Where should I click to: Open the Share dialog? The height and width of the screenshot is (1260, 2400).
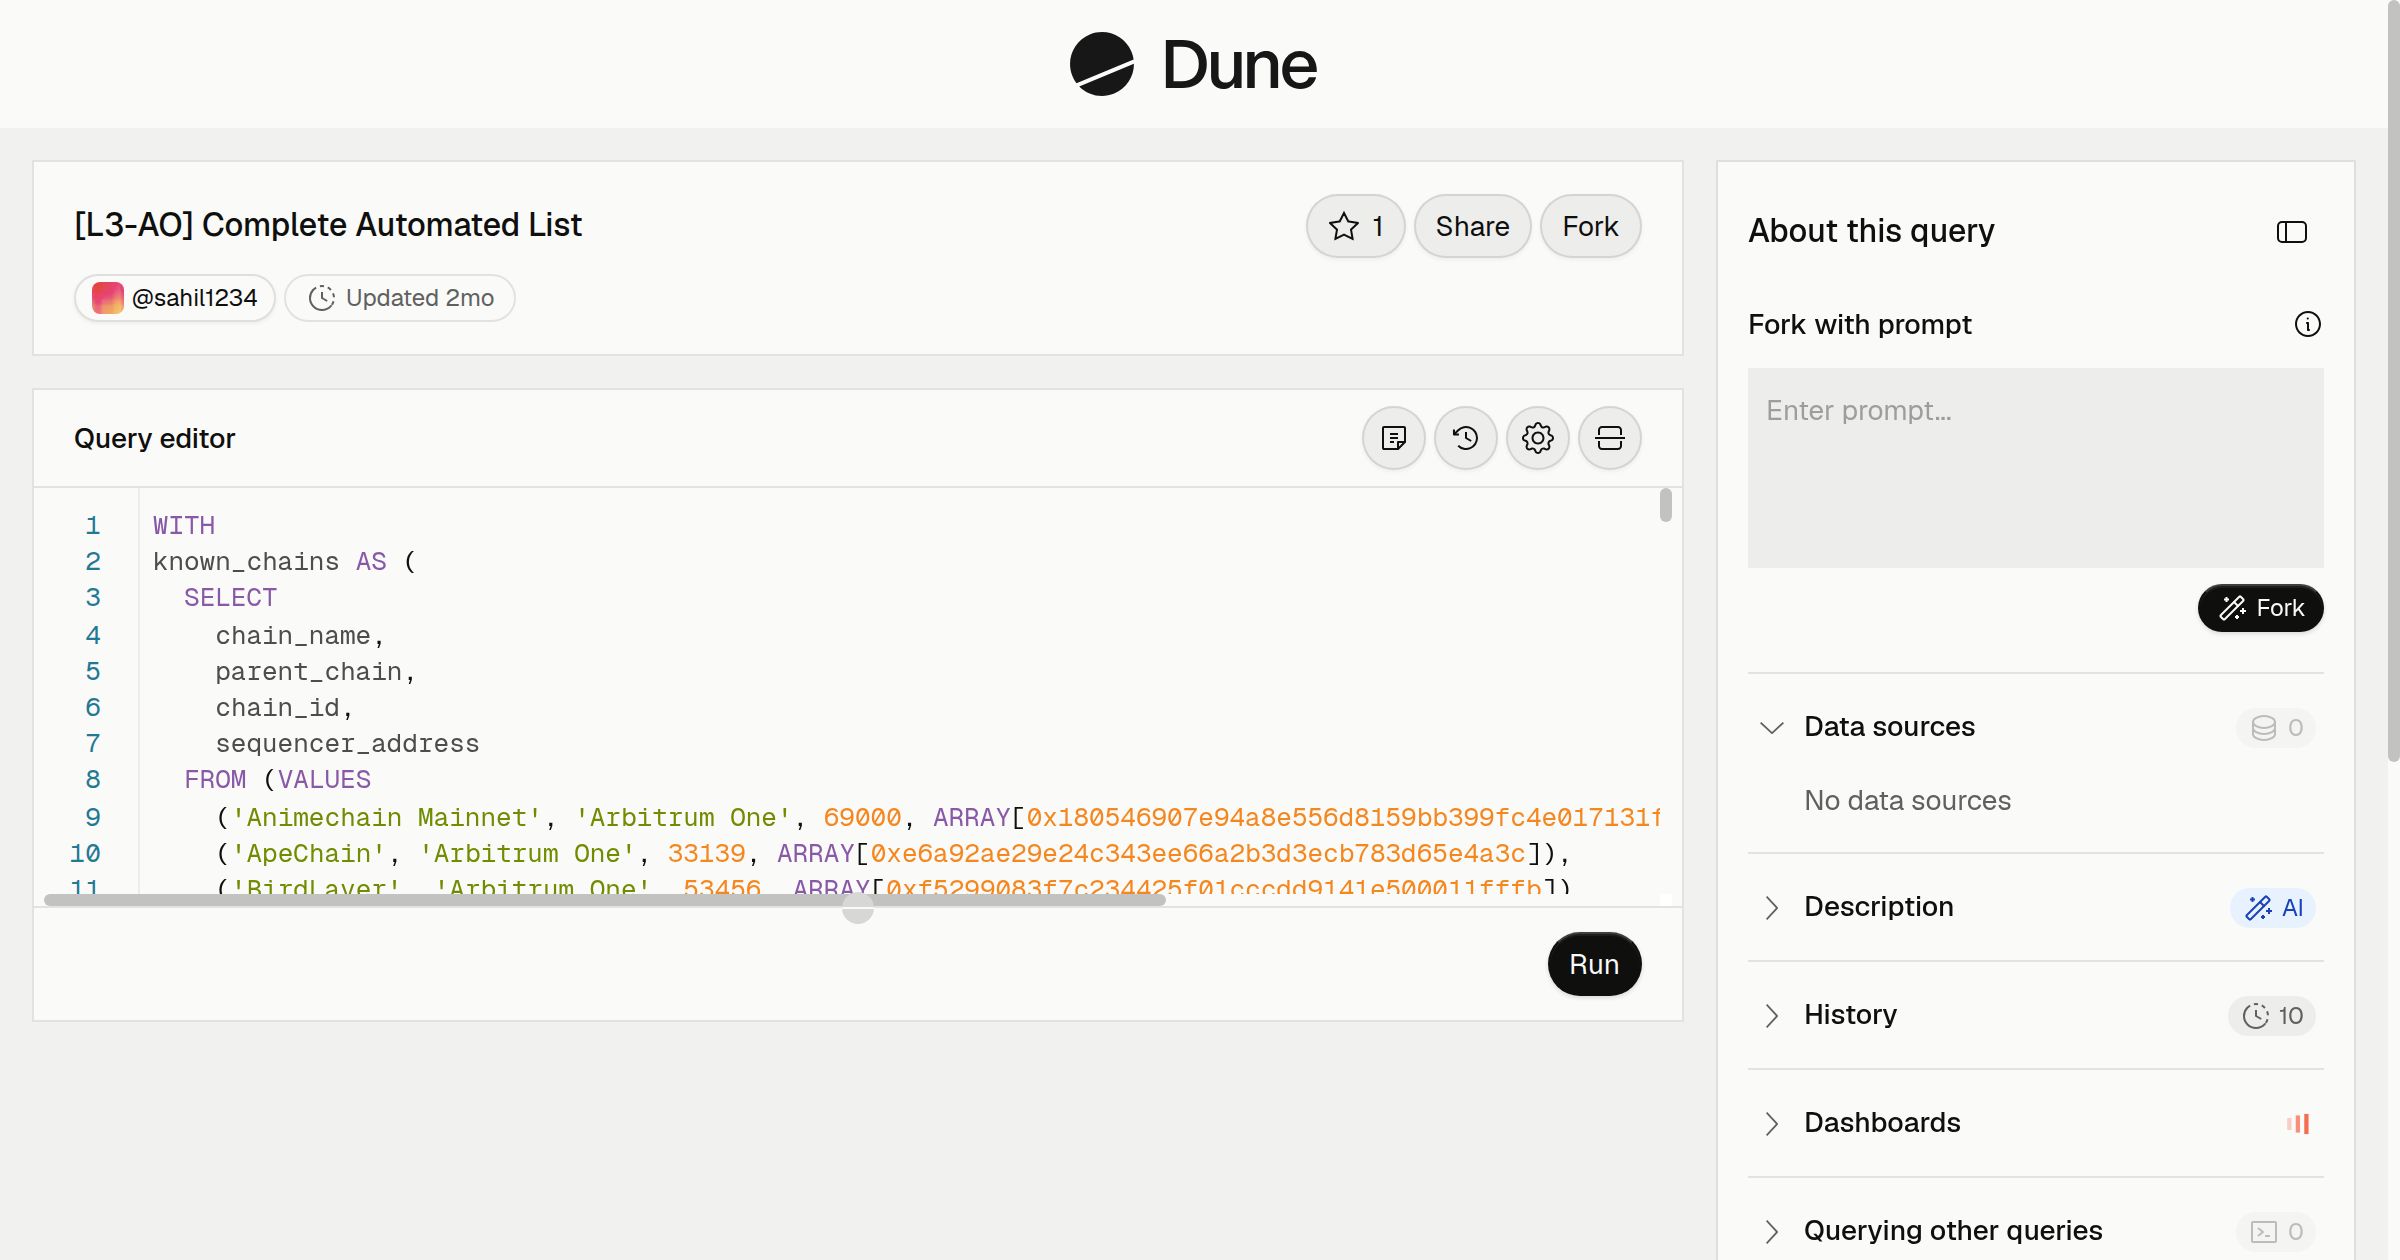1472,226
